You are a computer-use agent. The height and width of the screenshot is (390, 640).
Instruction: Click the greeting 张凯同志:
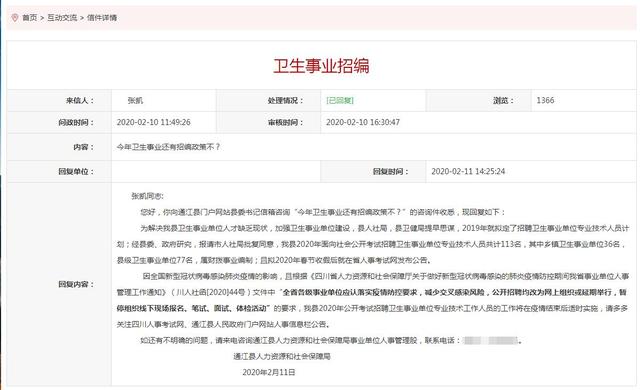click(147, 196)
